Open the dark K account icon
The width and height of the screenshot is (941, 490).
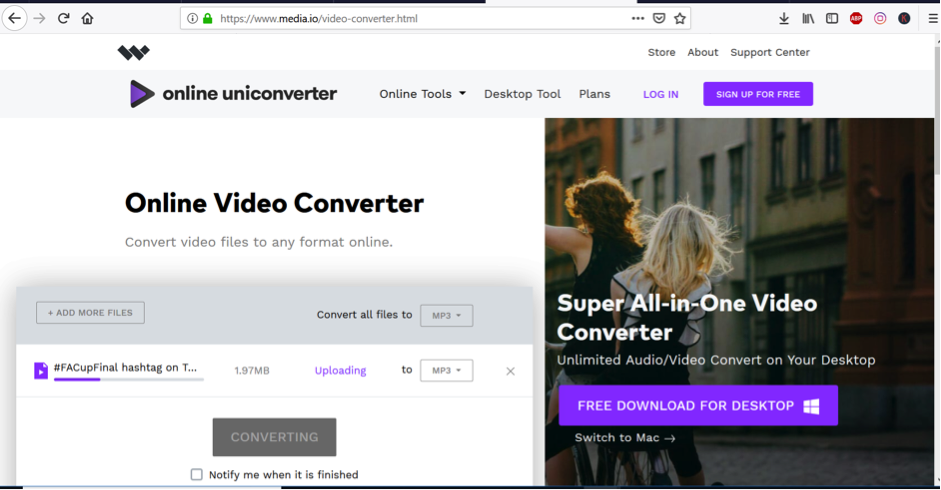(x=904, y=19)
